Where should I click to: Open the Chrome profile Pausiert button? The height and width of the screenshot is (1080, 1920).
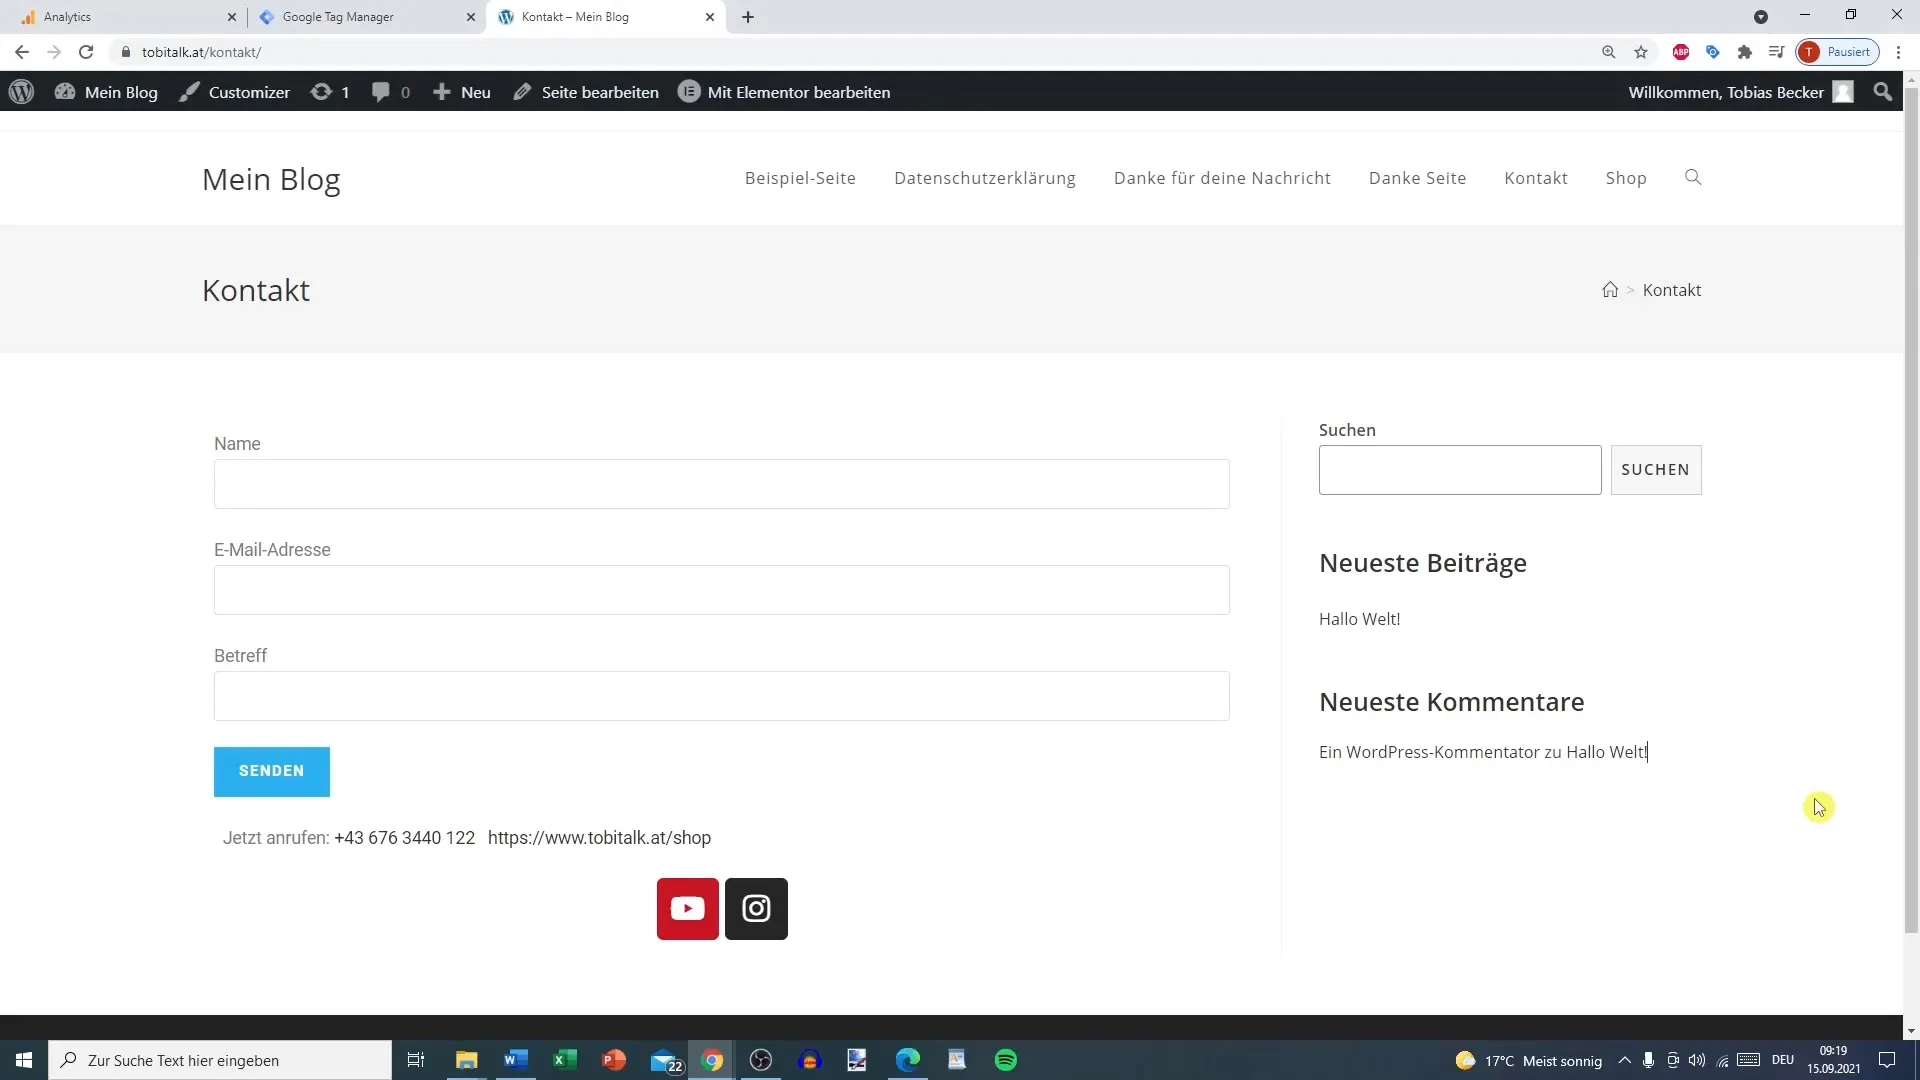(1838, 52)
